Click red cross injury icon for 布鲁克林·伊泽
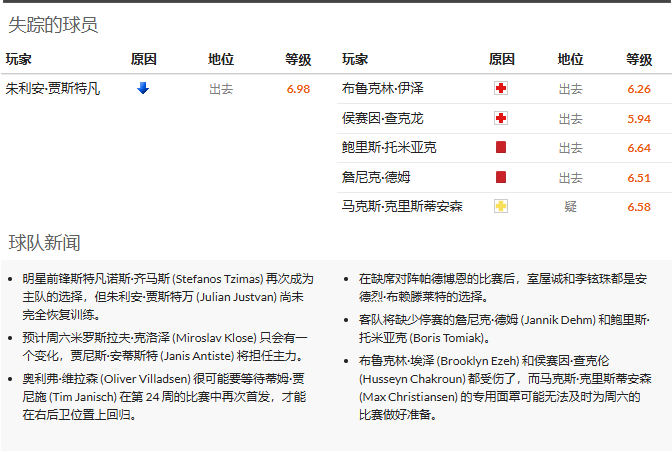This screenshot has width=672, height=453. click(x=501, y=89)
